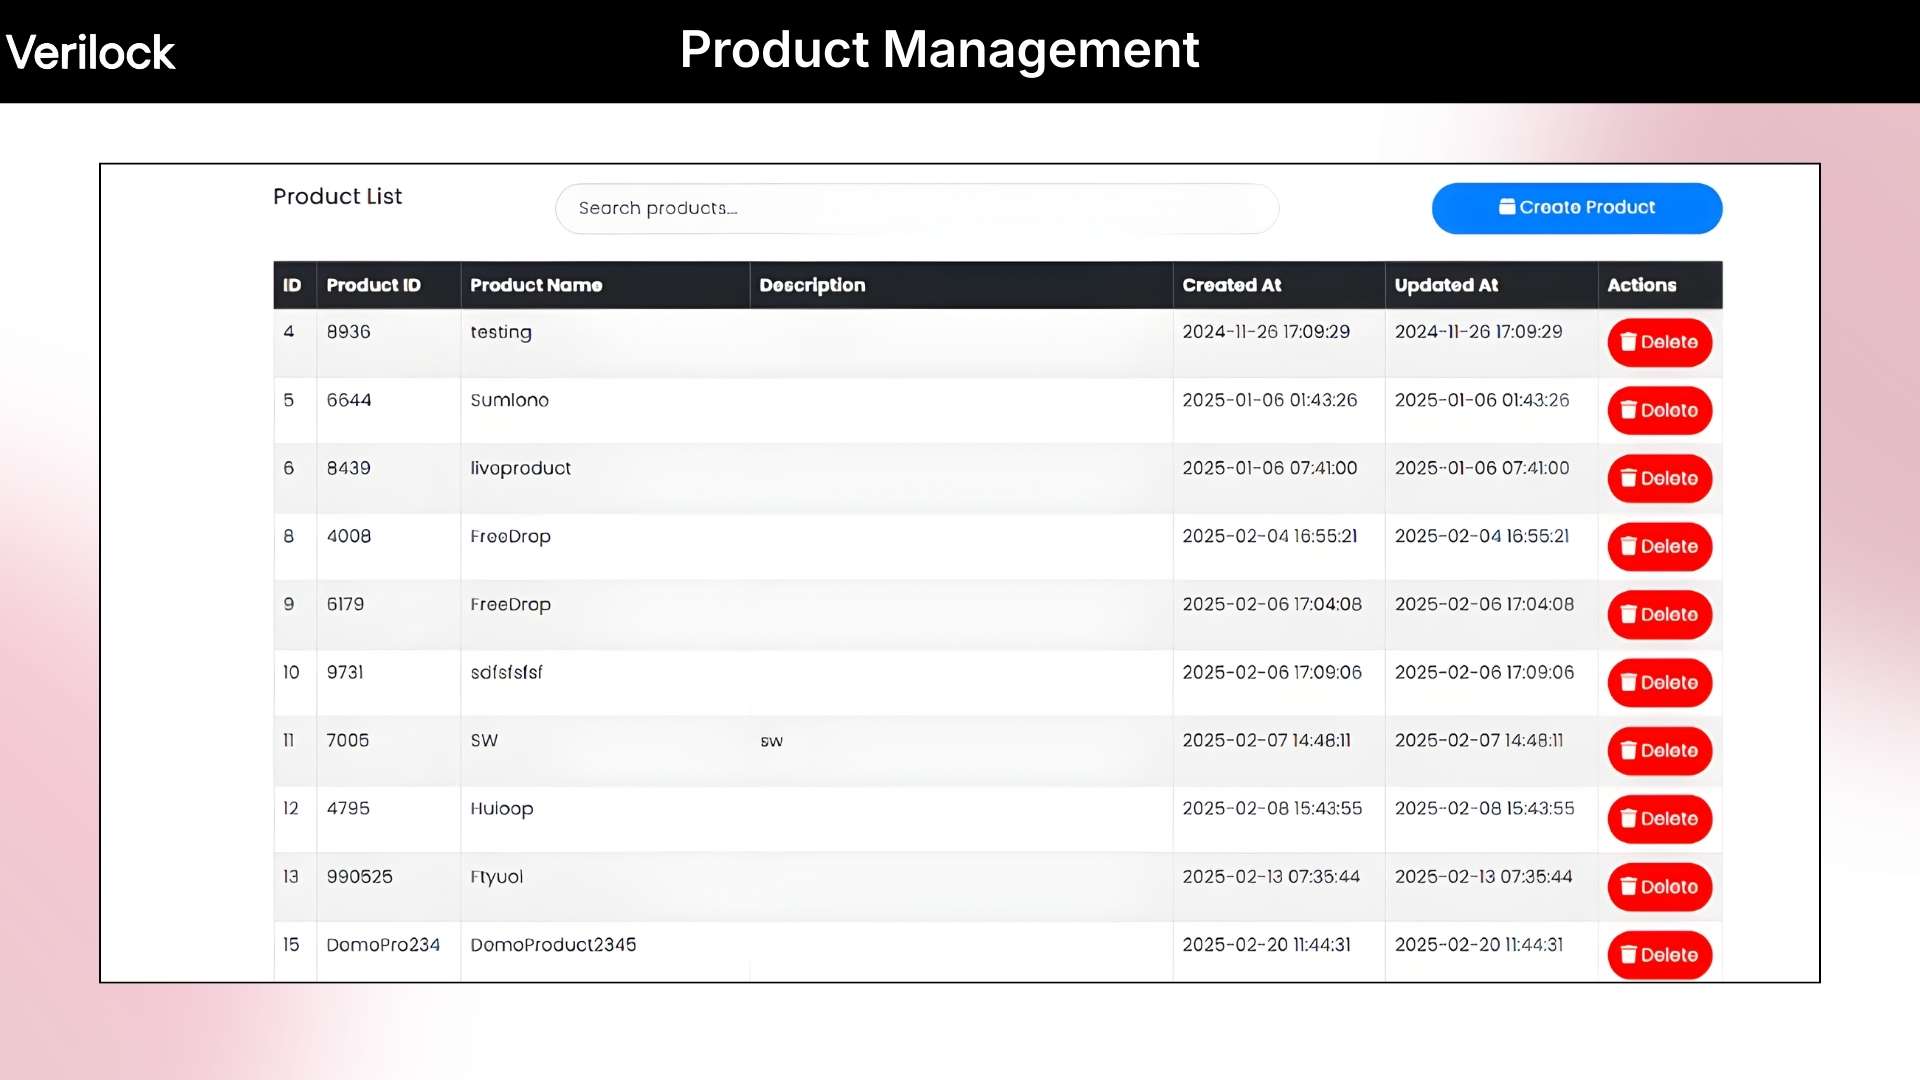Click the trash icon on sdfsfsfsf row
1920x1080 pixels.
pos(1630,683)
